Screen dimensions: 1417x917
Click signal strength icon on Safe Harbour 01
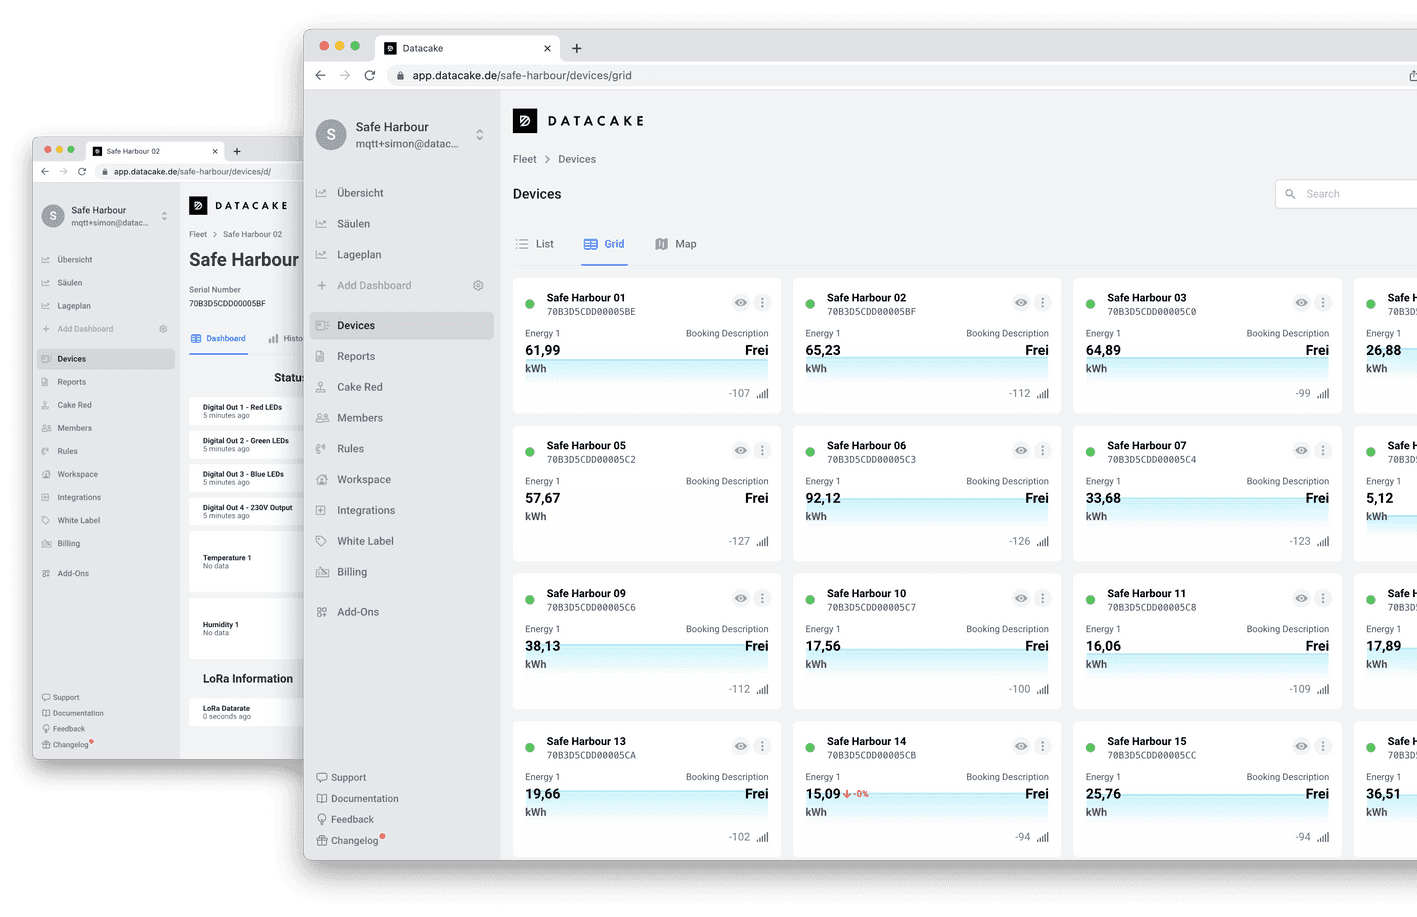point(762,394)
